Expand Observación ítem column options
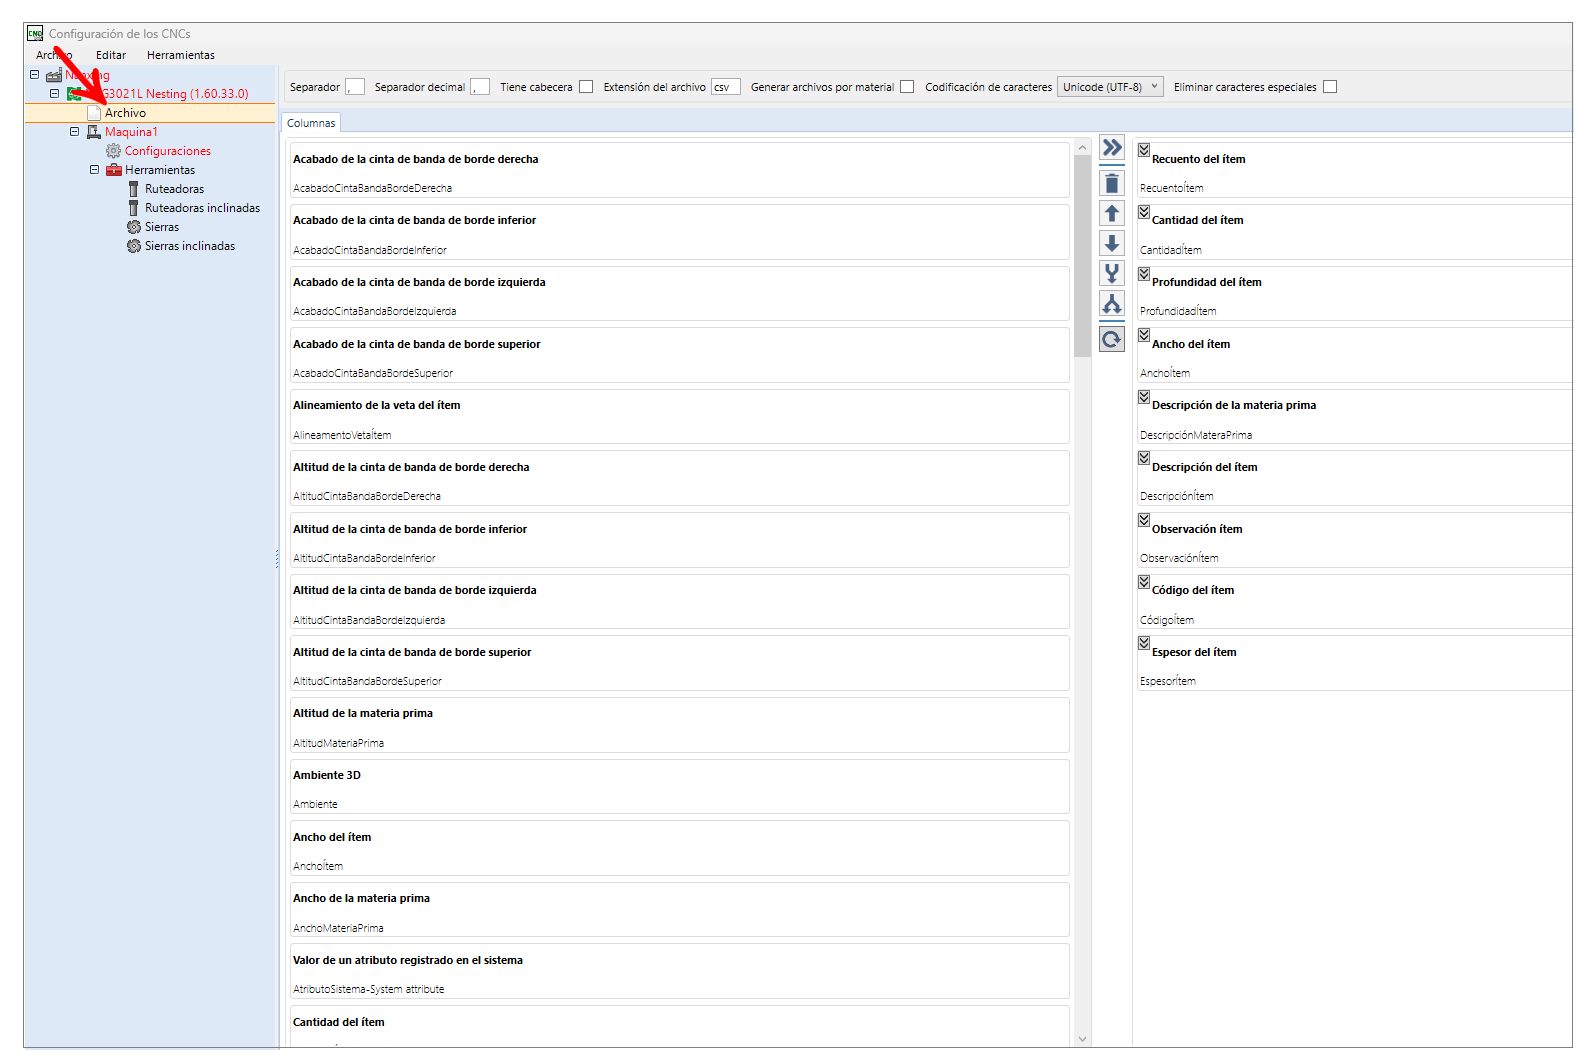Image resolution: width=1594 pixels, height=1064 pixels. [x=1144, y=520]
